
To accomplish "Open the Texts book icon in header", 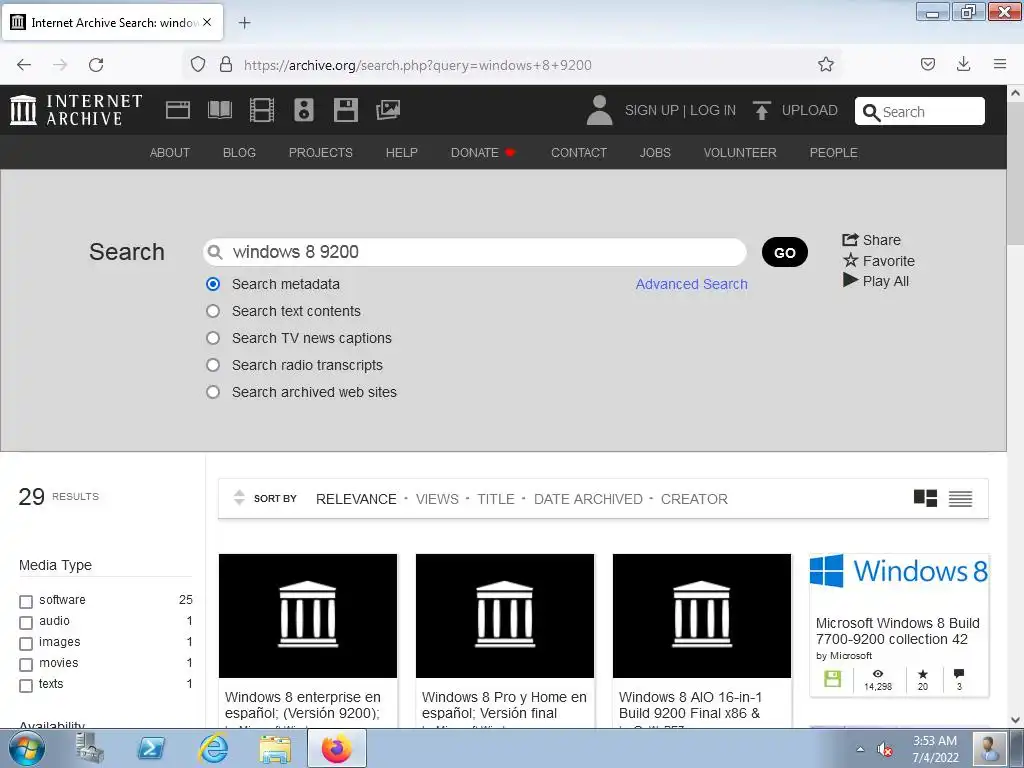I will (219, 110).
